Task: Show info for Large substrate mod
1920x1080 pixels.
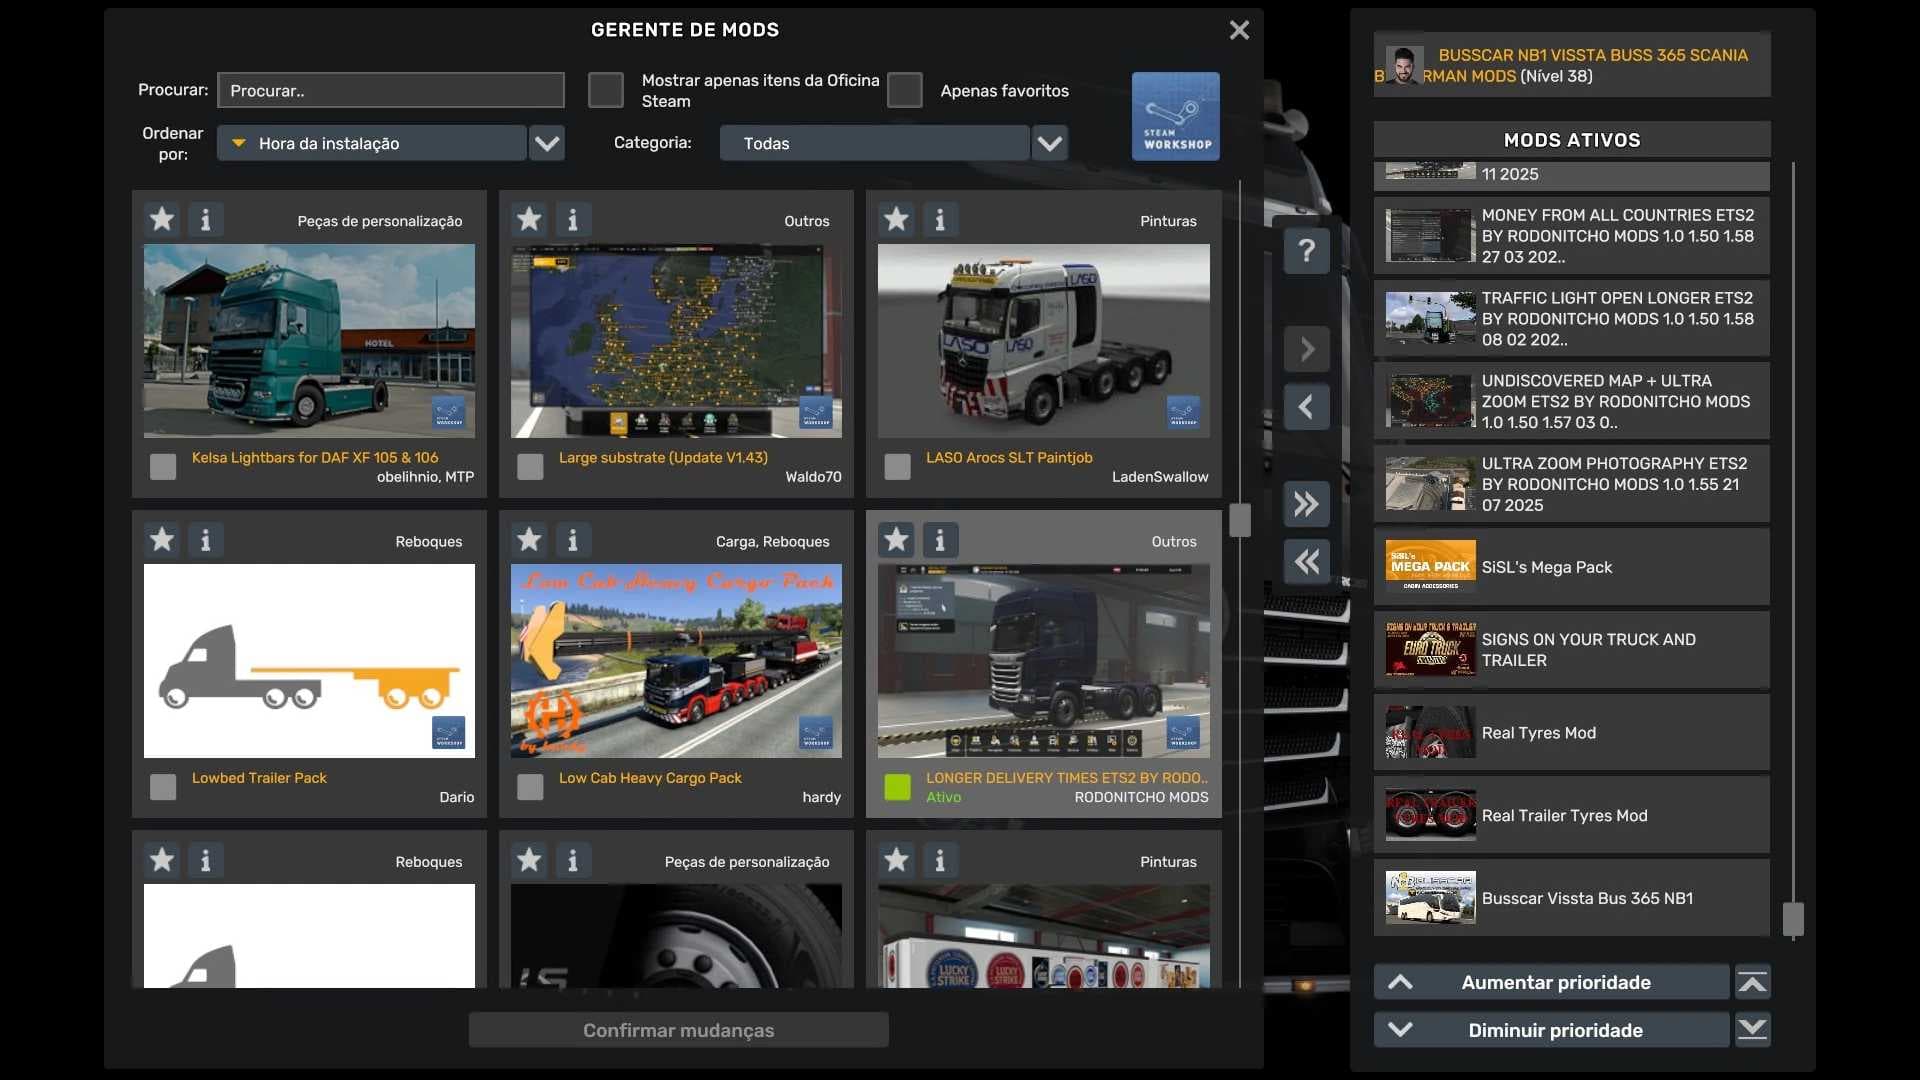Action: tap(573, 219)
